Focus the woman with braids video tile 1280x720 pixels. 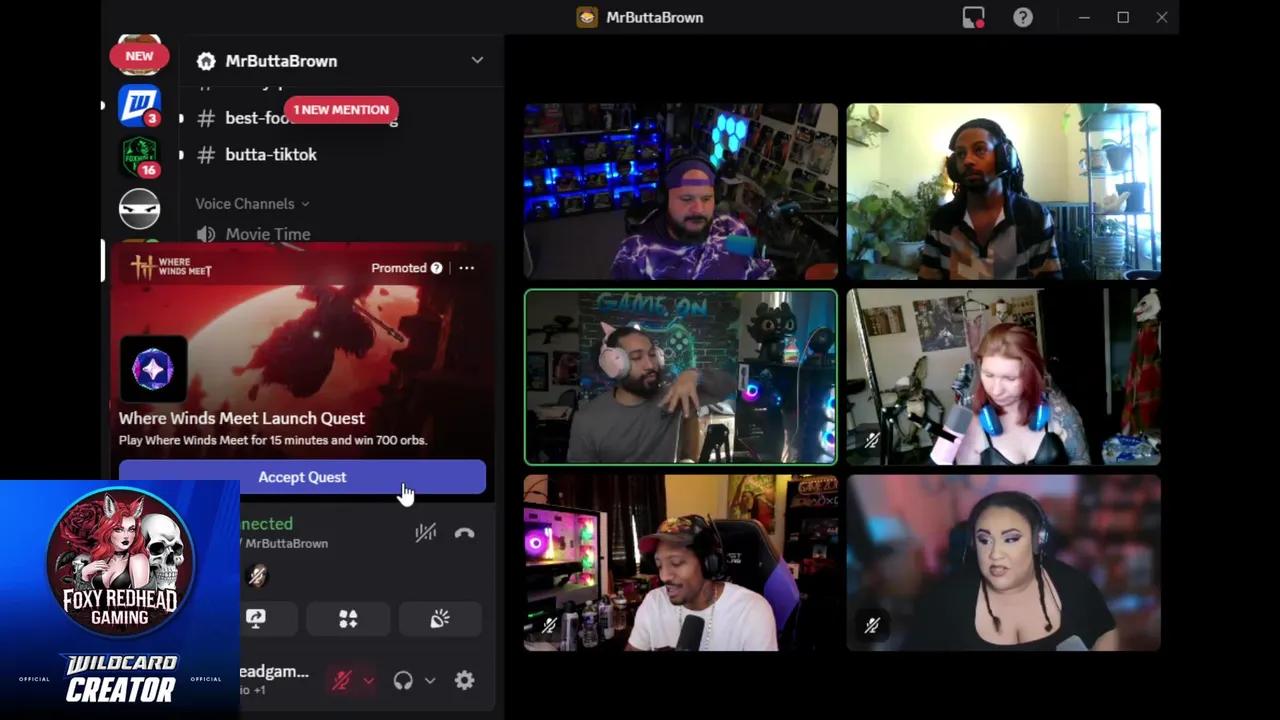click(1004, 564)
